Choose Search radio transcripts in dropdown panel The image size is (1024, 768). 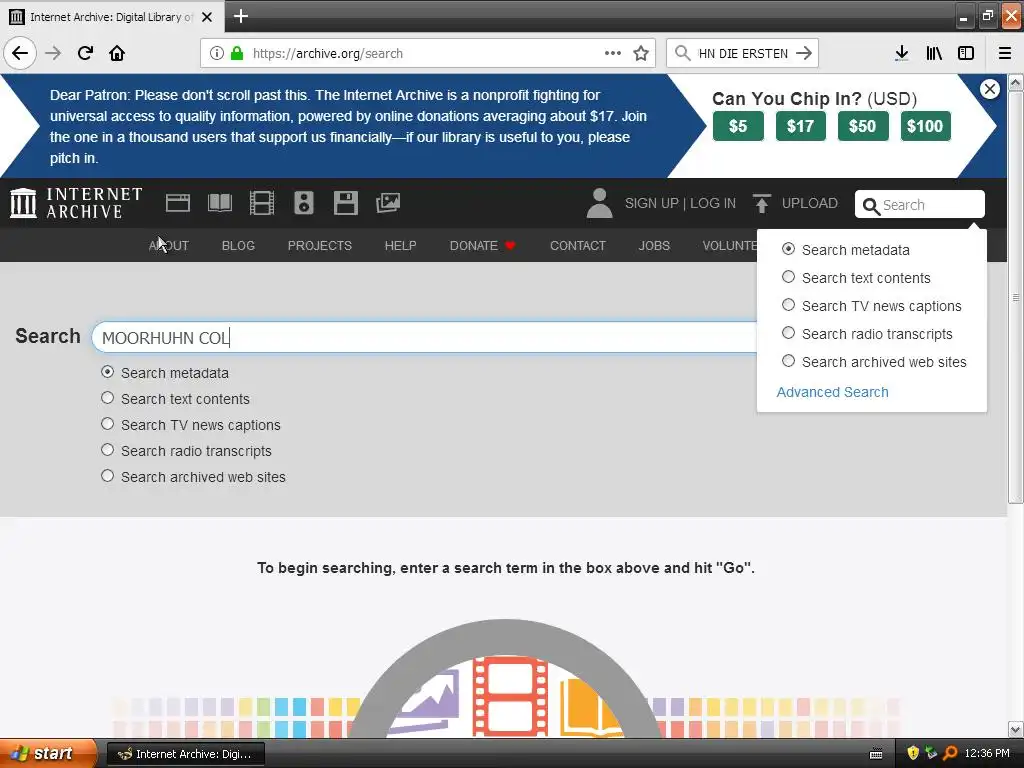point(789,334)
